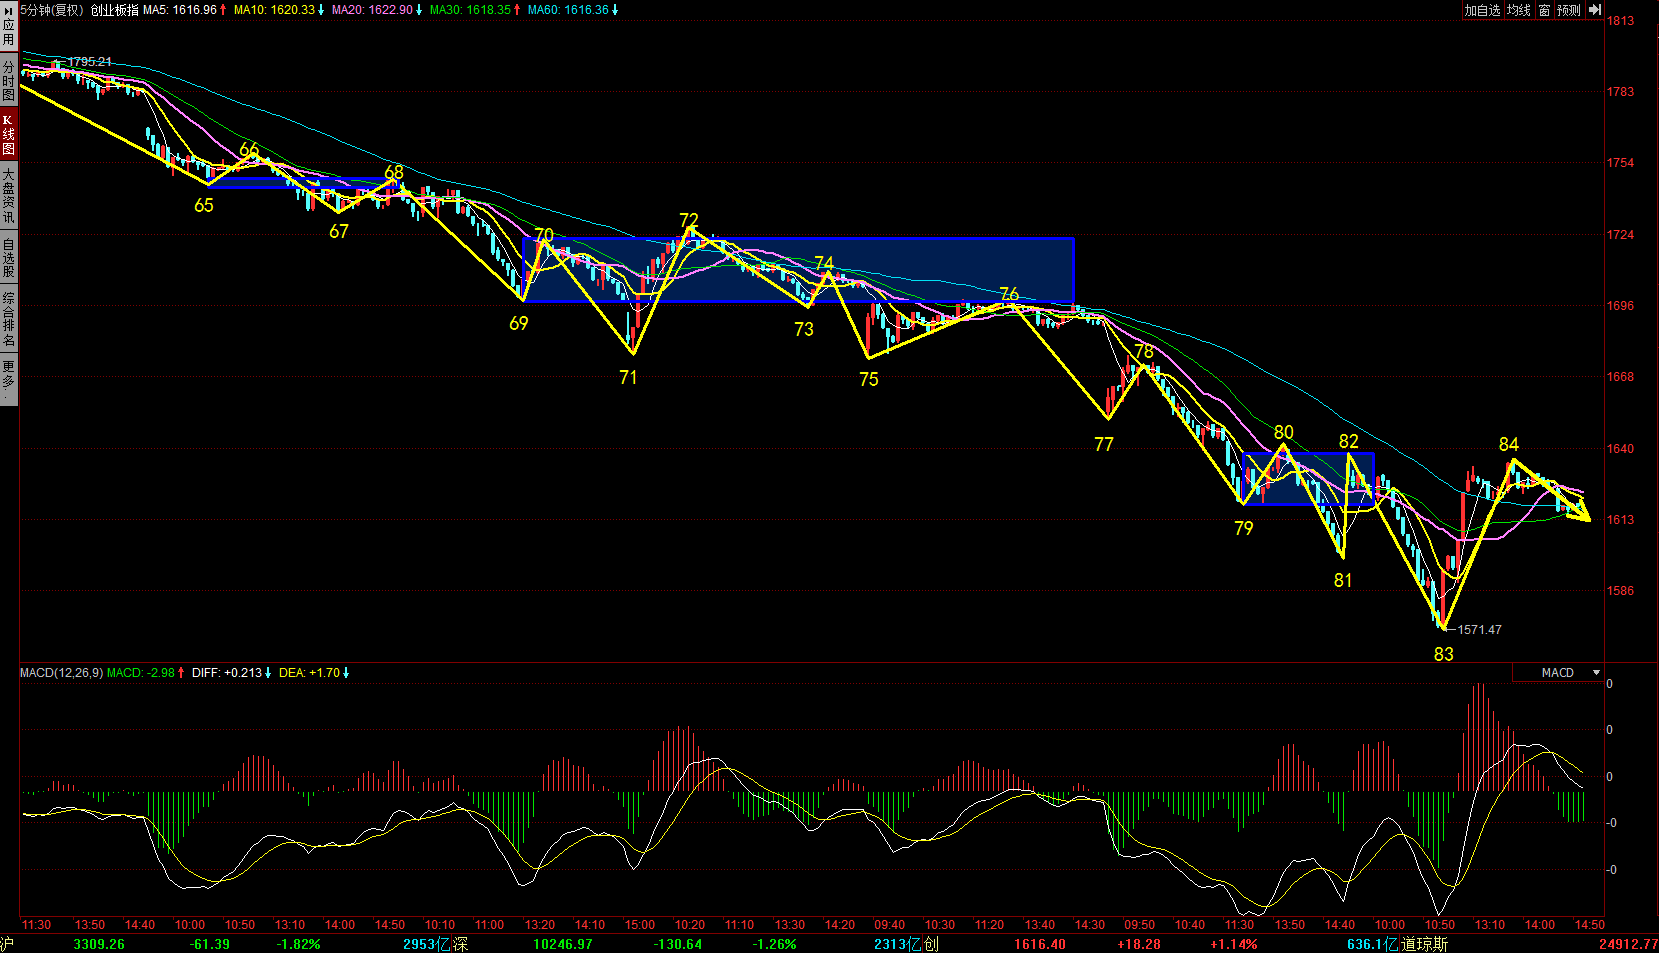Click the MA5 value in the header
Viewport: 1659px width, 953px height.
click(x=181, y=10)
